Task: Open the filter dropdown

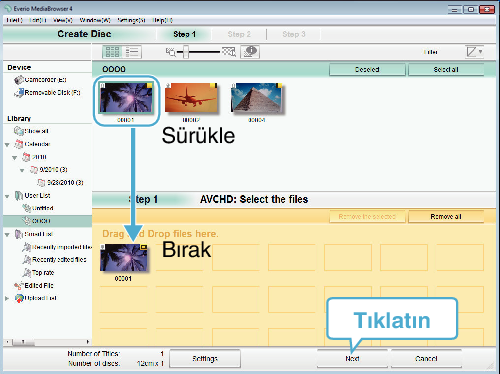Action: [474, 52]
